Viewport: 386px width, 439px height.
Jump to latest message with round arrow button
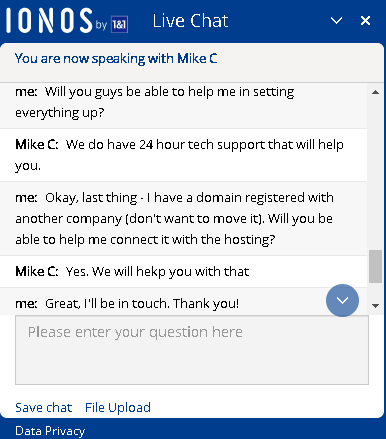342,300
